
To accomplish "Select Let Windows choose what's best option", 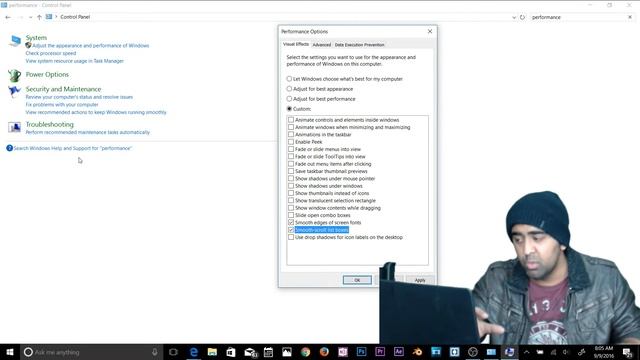I will (289, 79).
